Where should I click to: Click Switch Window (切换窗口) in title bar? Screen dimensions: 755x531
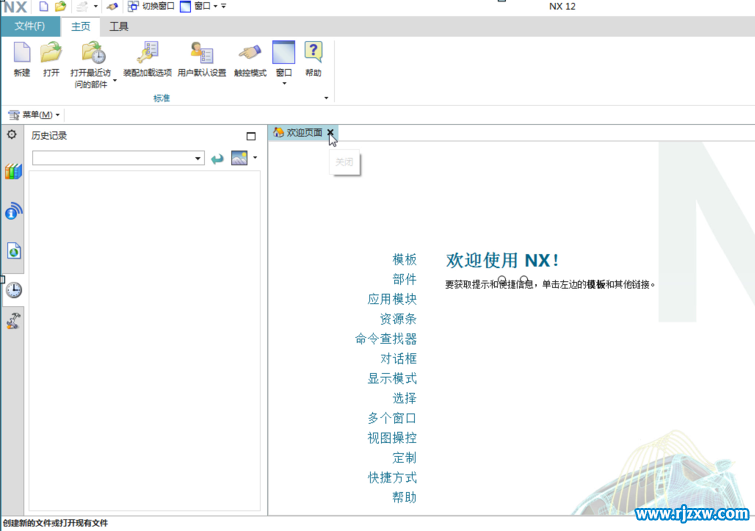point(151,6)
